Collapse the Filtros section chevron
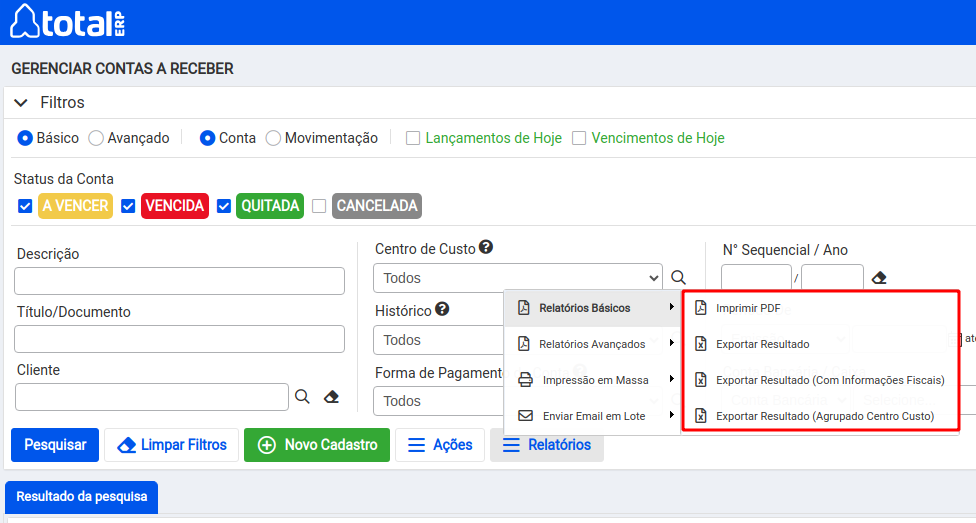This screenshot has height=523, width=976. 21,103
